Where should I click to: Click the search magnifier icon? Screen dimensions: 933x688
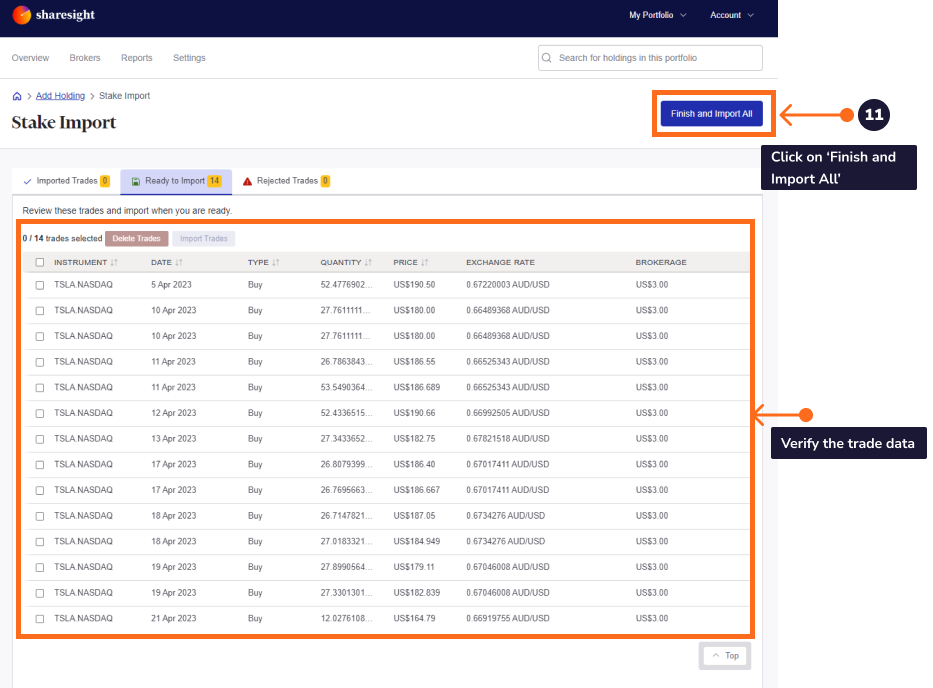(x=547, y=58)
